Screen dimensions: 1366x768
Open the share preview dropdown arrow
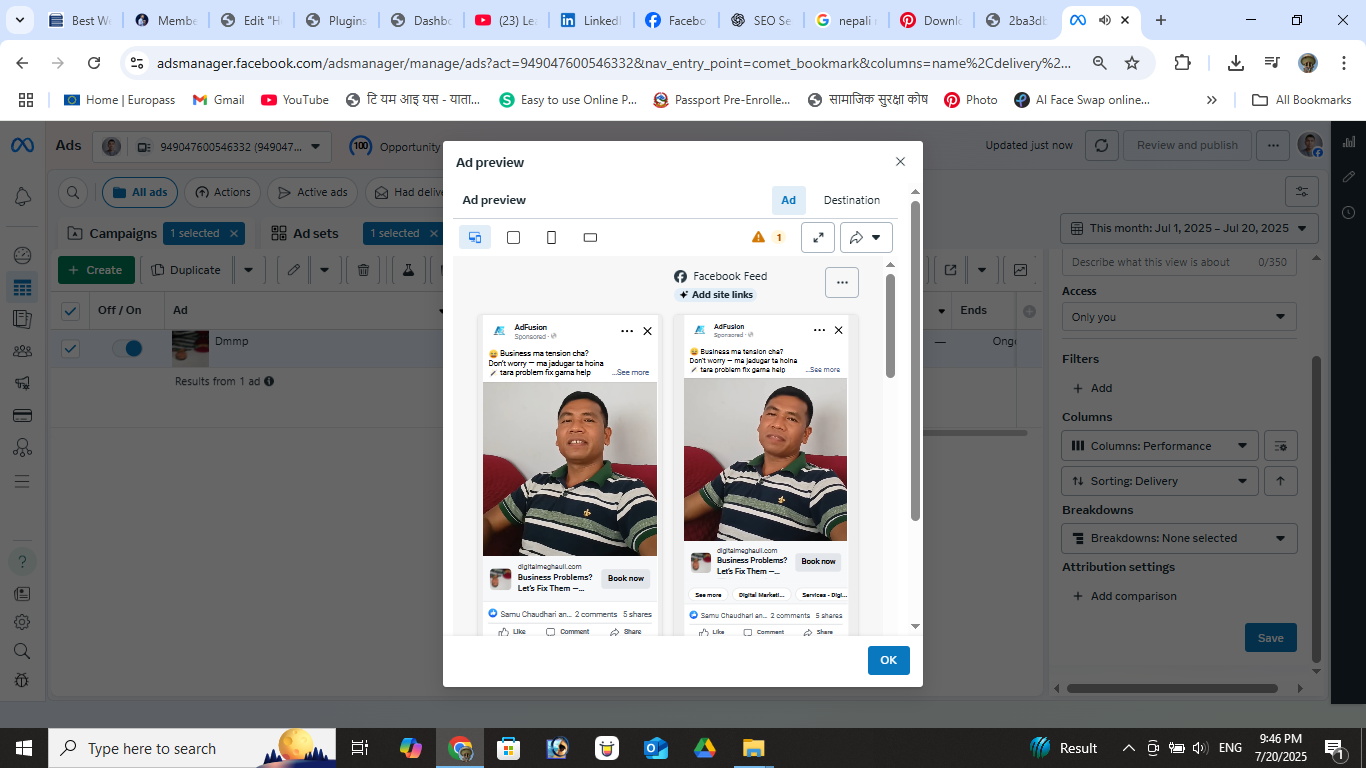(x=876, y=237)
